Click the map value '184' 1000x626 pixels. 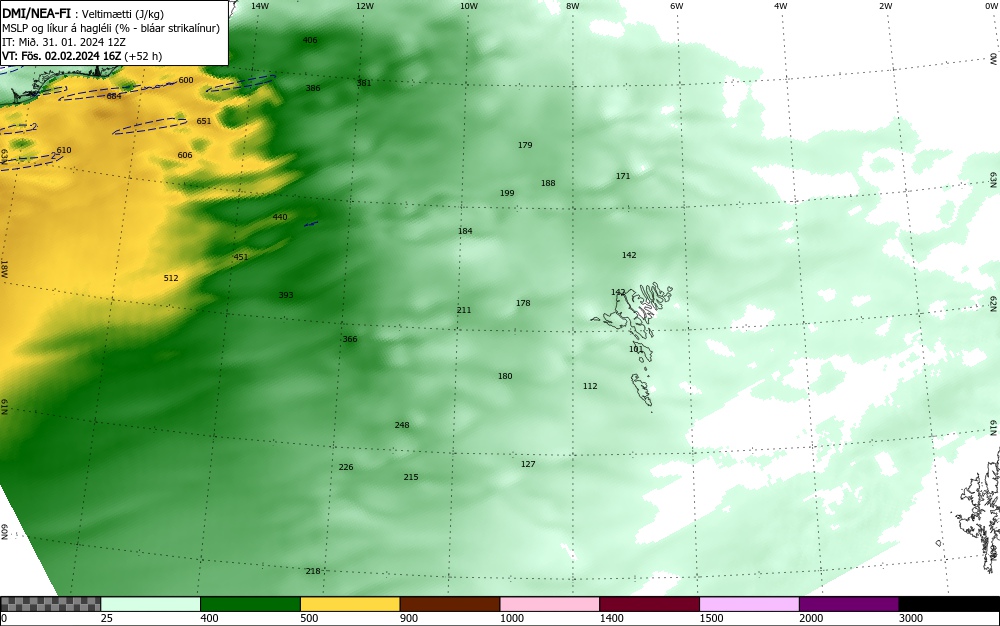pos(466,231)
